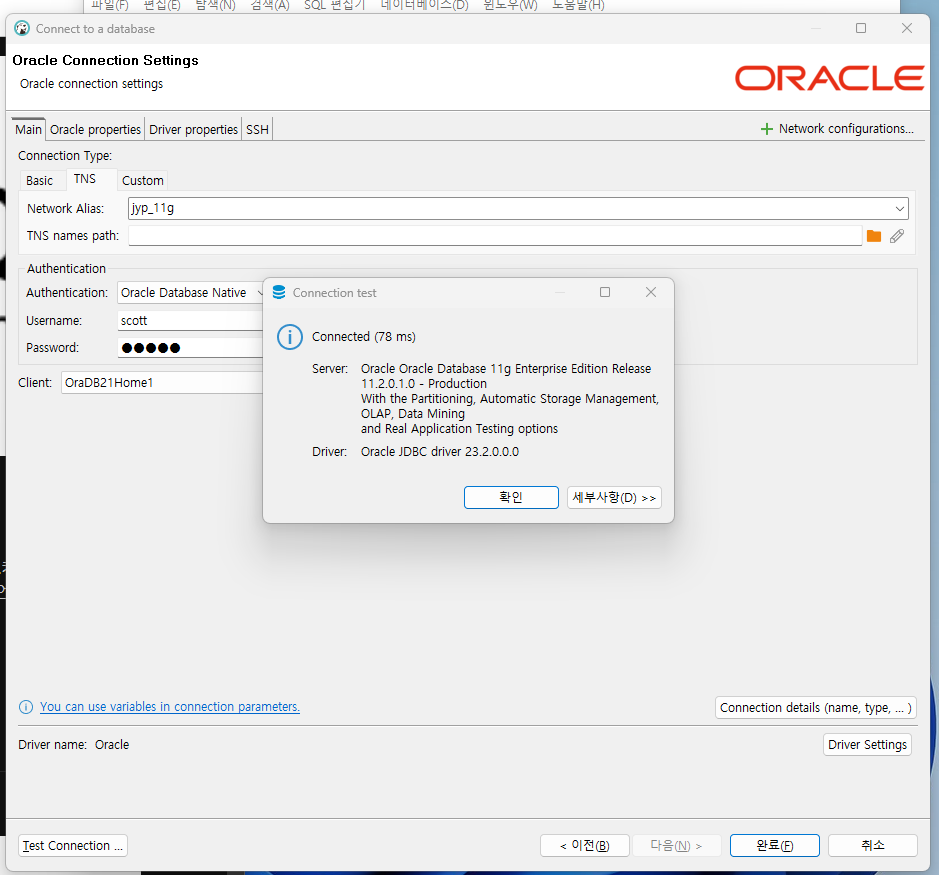Viewport: 939px width, 875px height.
Task: Select the Custom connection type tab
Action: 143,180
